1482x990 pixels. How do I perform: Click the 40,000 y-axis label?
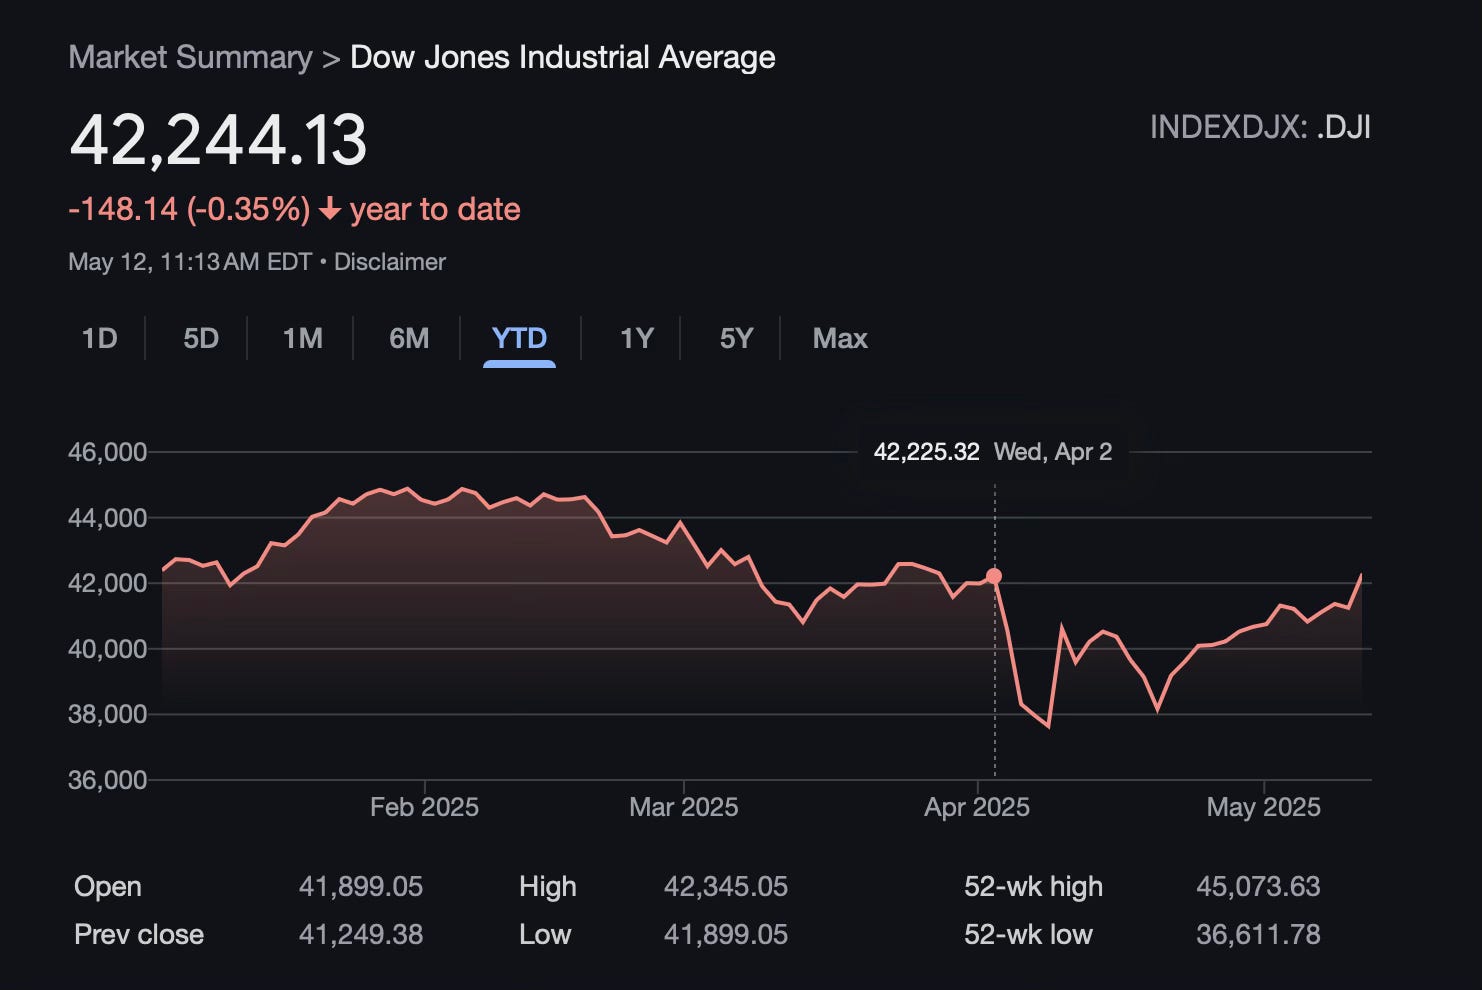107,649
